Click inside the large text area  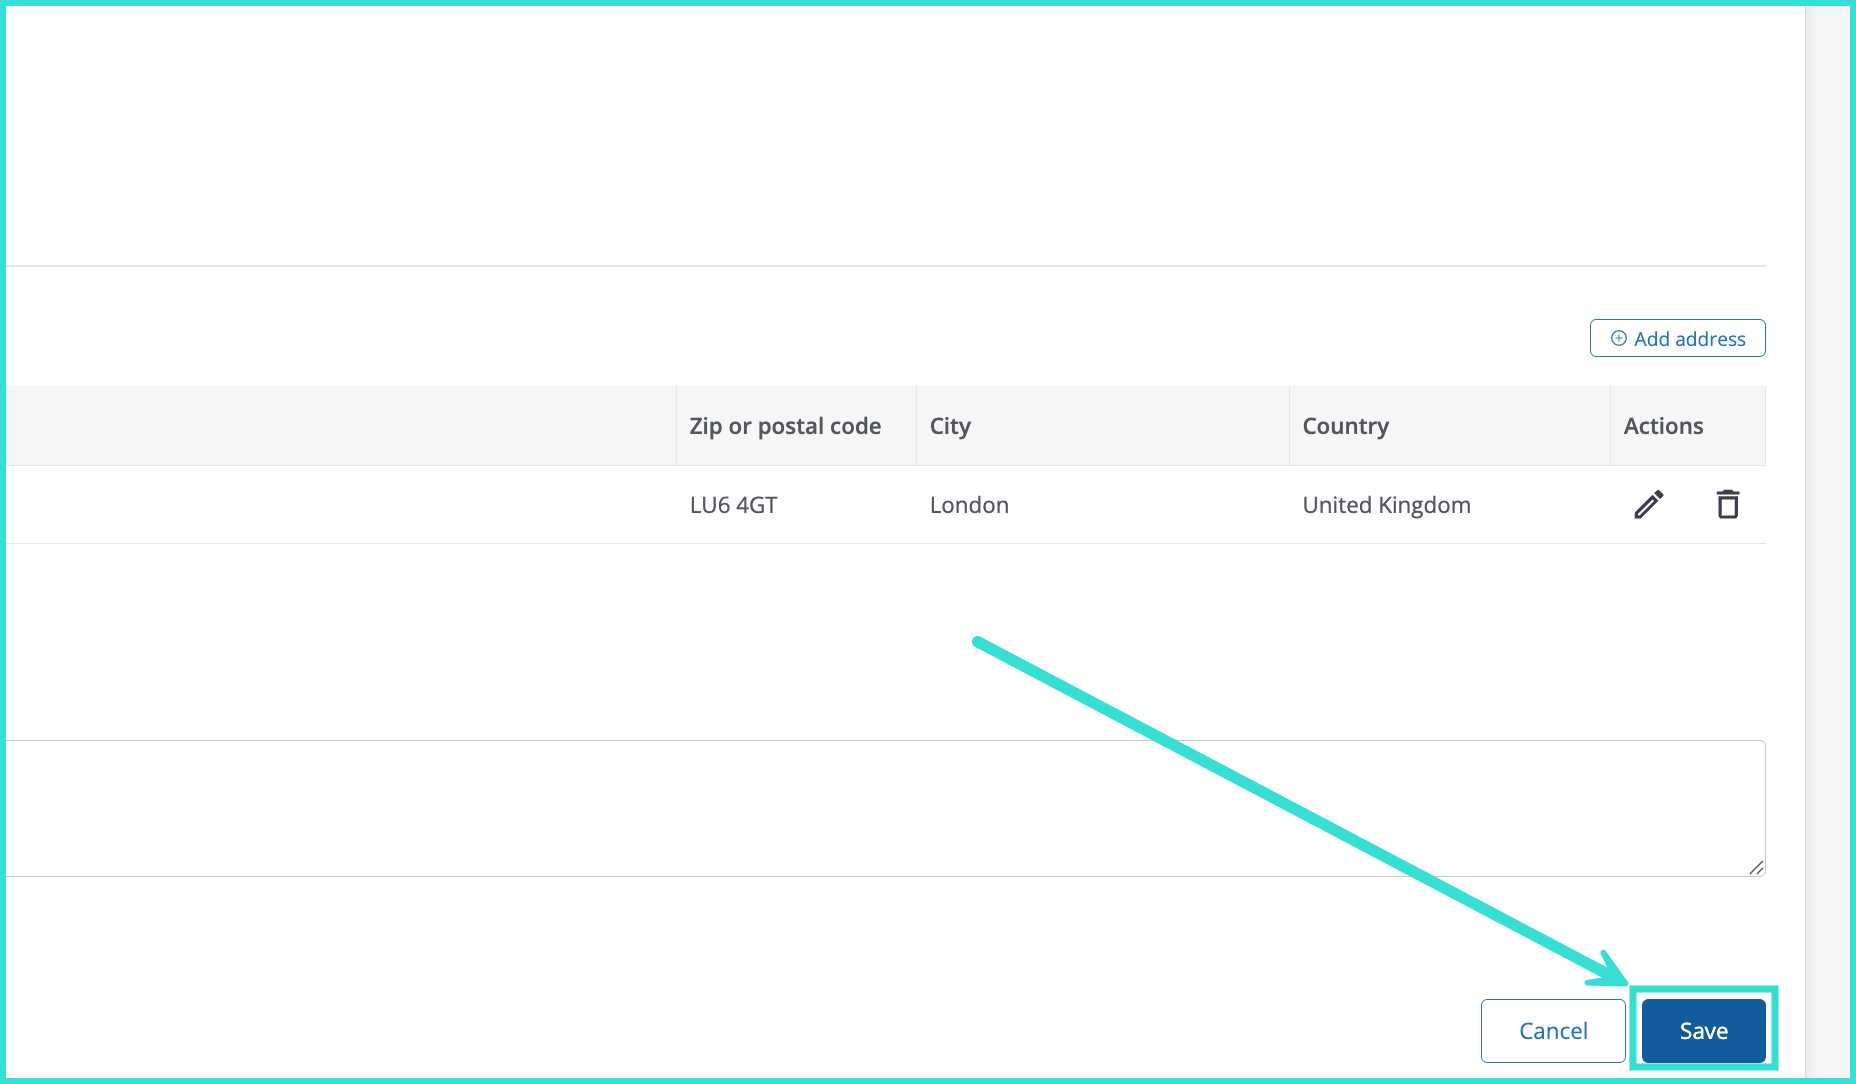point(880,808)
